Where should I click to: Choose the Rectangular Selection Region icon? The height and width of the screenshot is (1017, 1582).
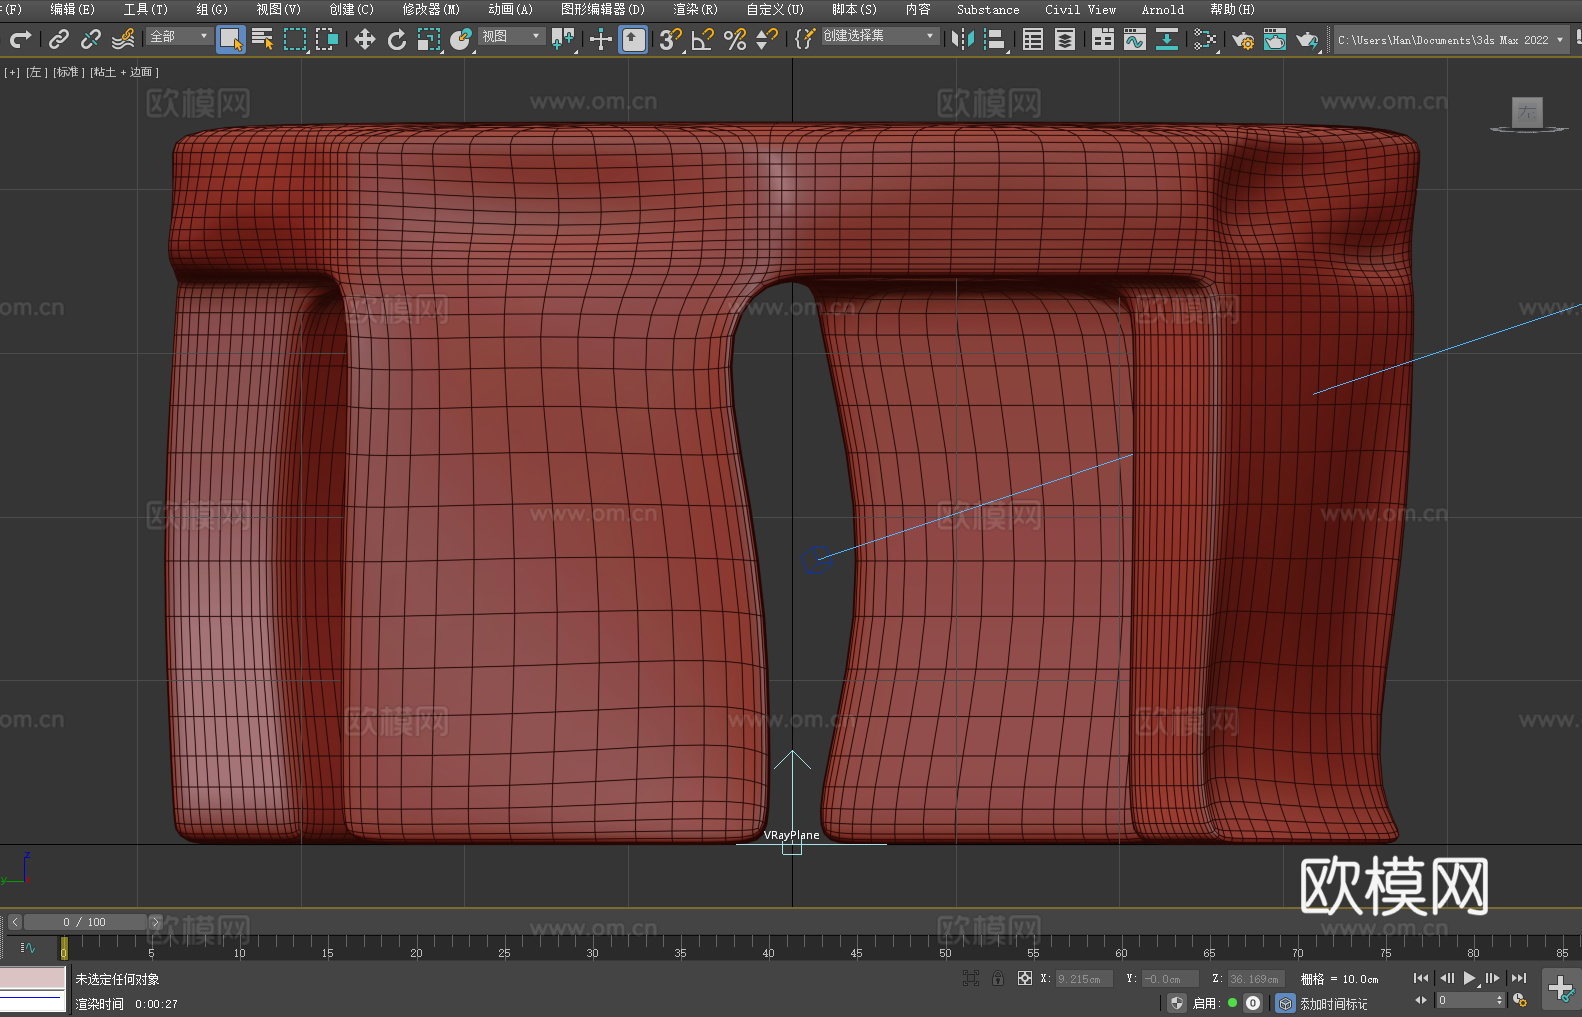295,39
